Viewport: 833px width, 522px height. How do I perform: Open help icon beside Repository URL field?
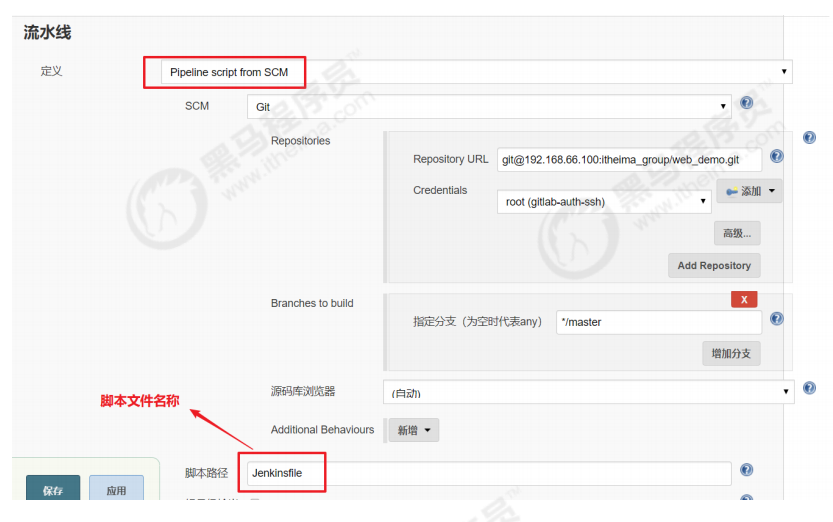click(776, 156)
